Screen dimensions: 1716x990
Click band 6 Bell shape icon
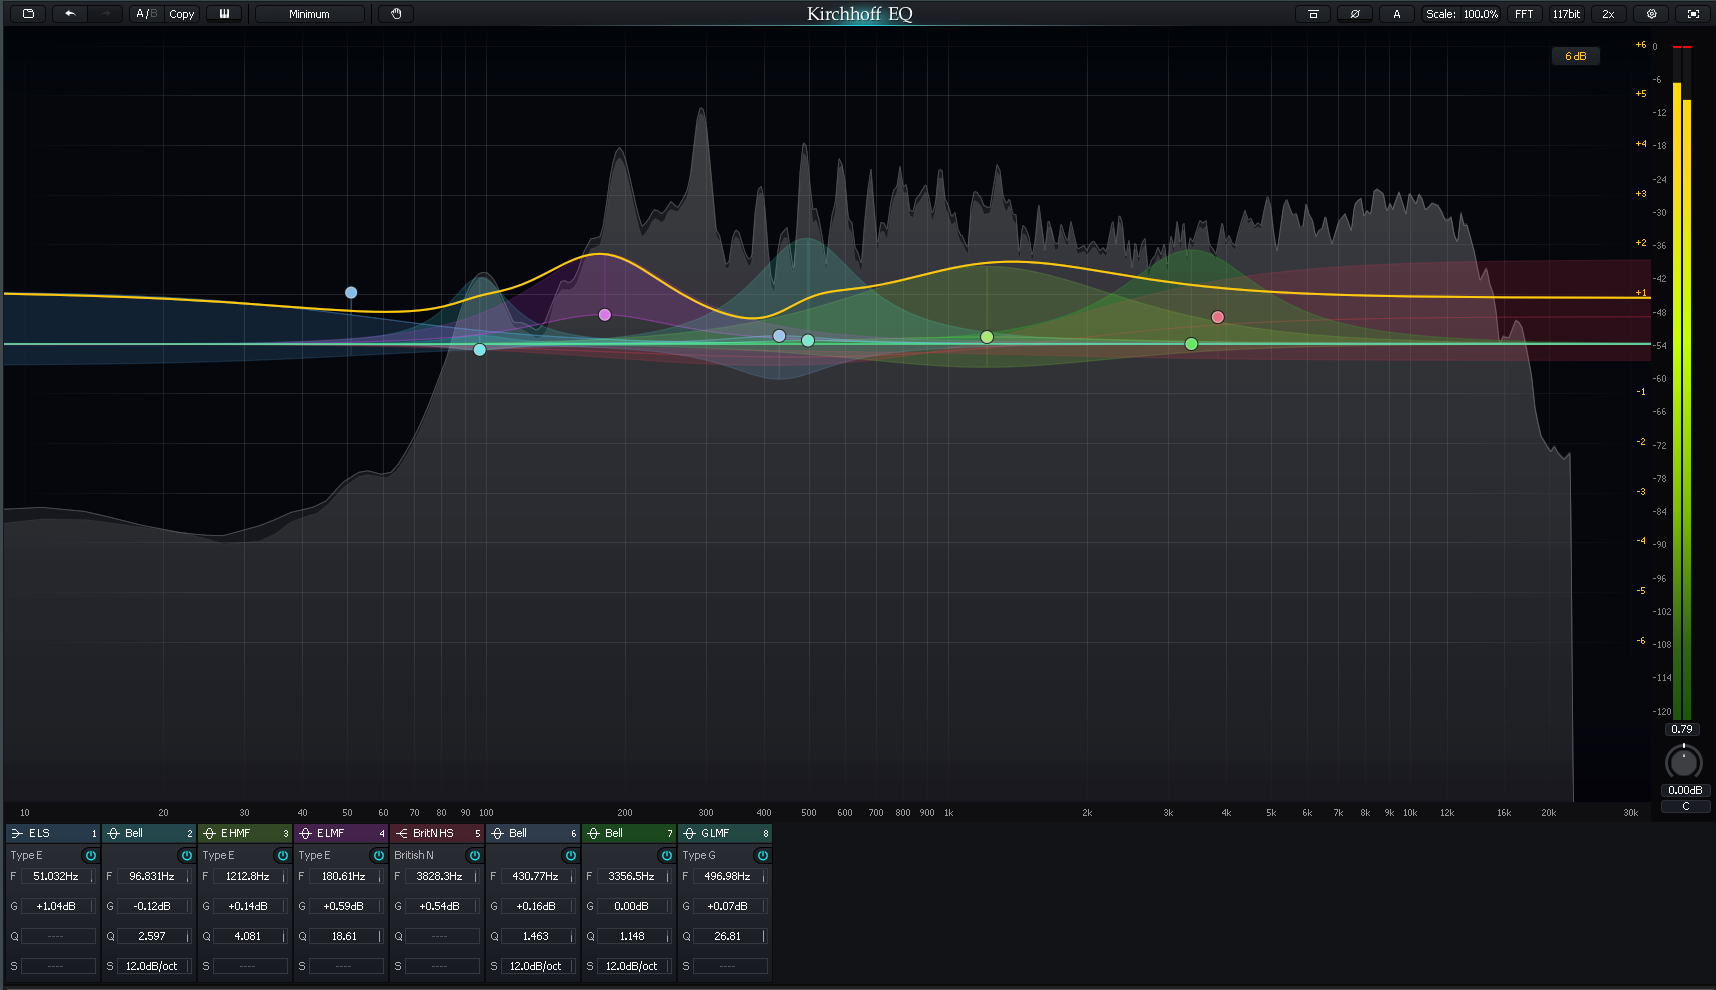coord(497,833)
